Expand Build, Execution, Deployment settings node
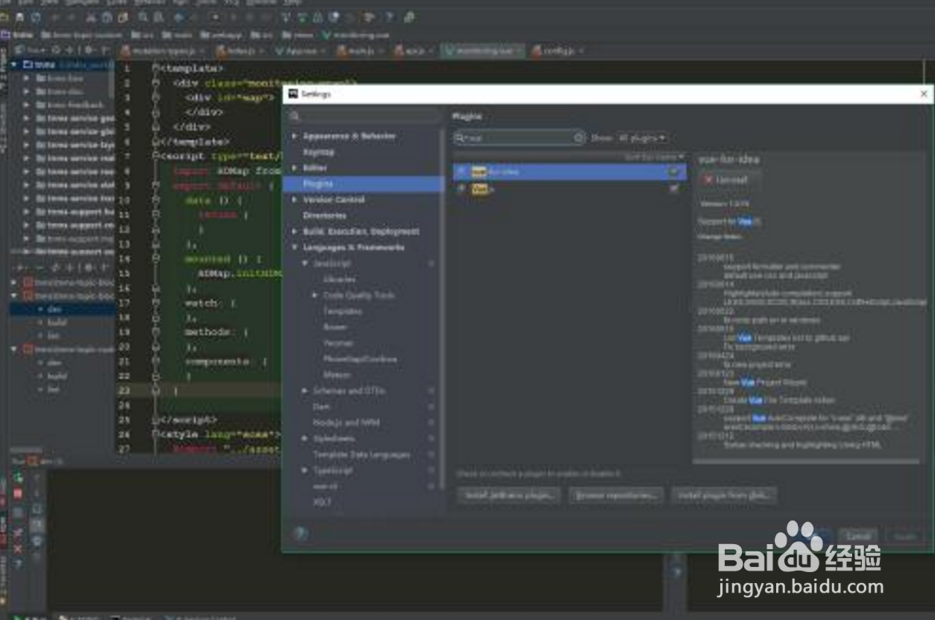 click(295, 231)
